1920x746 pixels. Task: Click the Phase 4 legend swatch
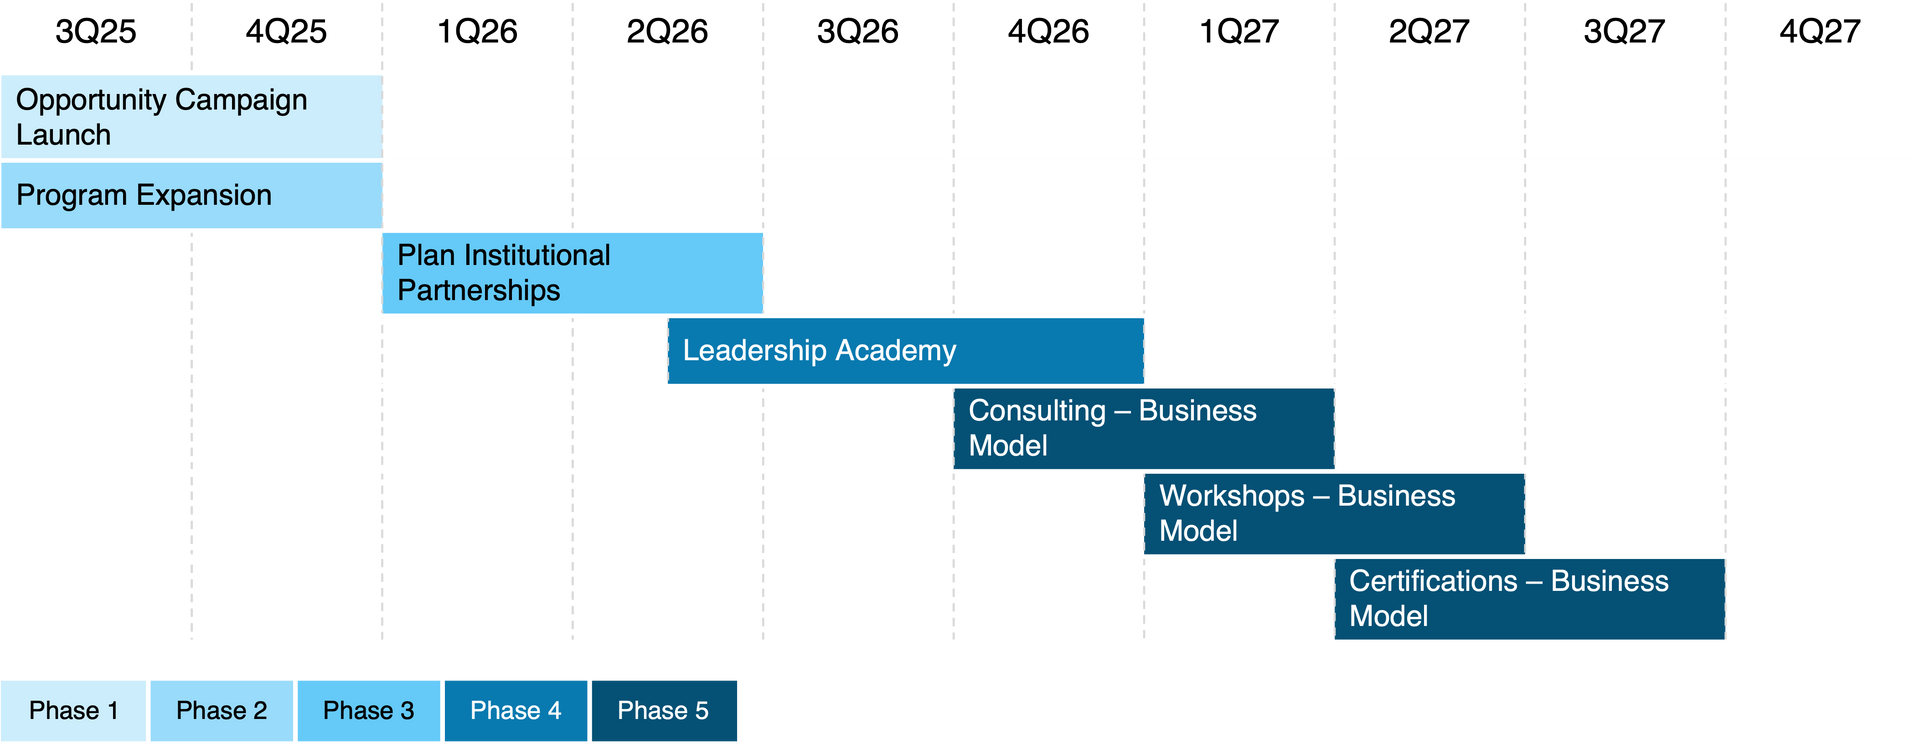(x=515, y=711)
